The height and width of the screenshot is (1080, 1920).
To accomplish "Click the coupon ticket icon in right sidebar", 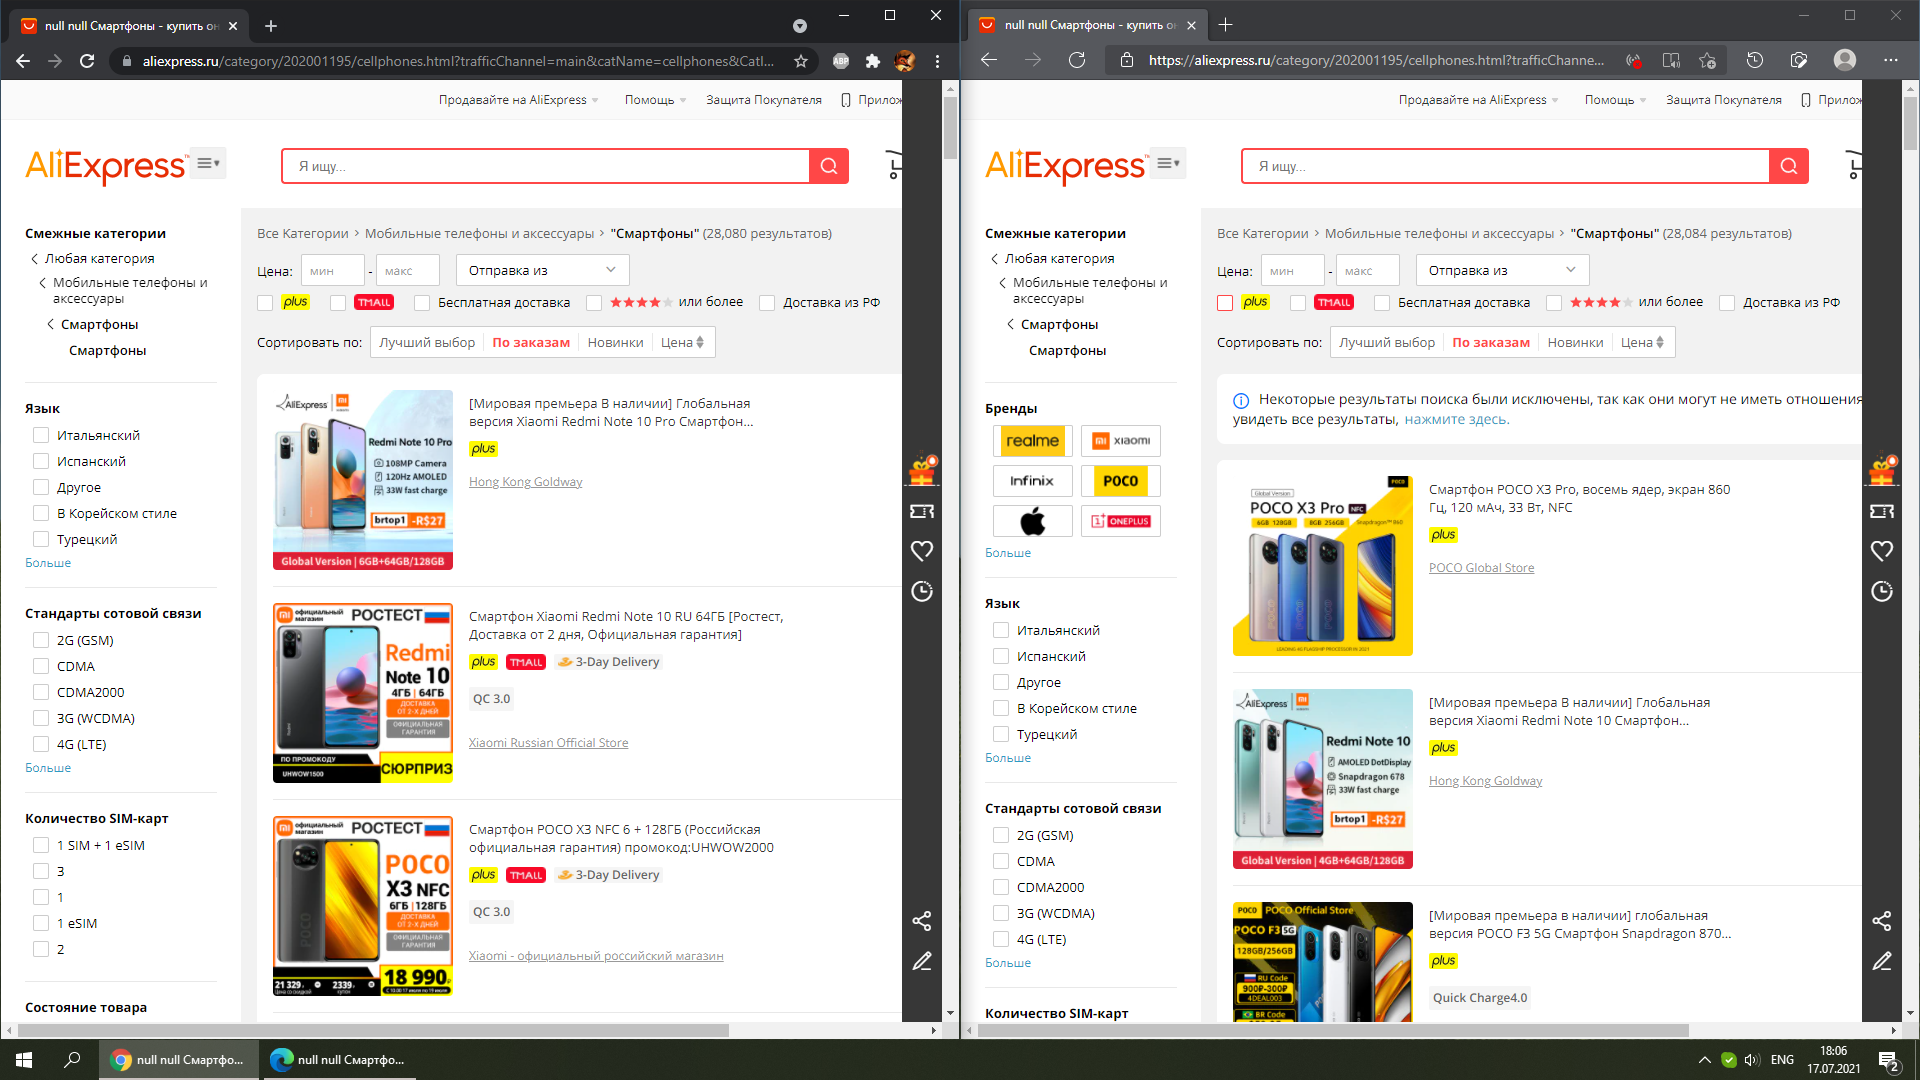I will pyautogui.click(x=1881, y=511).
